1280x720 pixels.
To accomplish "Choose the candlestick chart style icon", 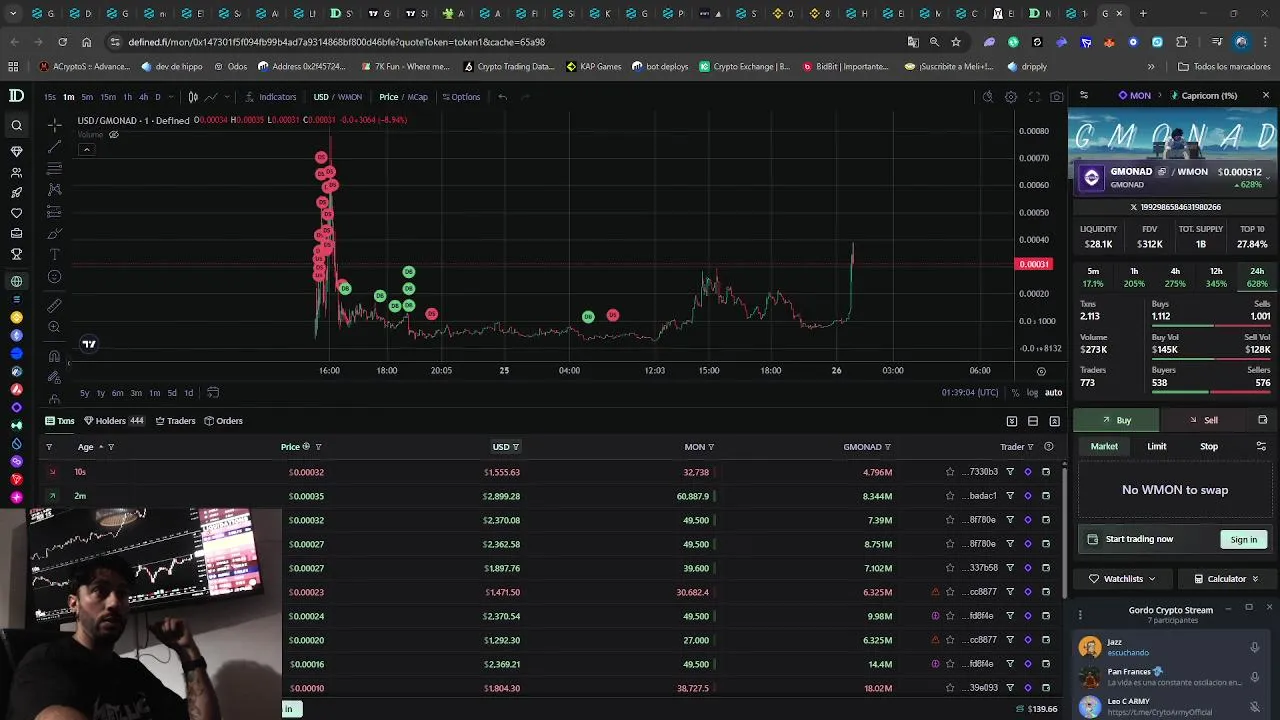I will pyautogui.click(x=193, y=97).
